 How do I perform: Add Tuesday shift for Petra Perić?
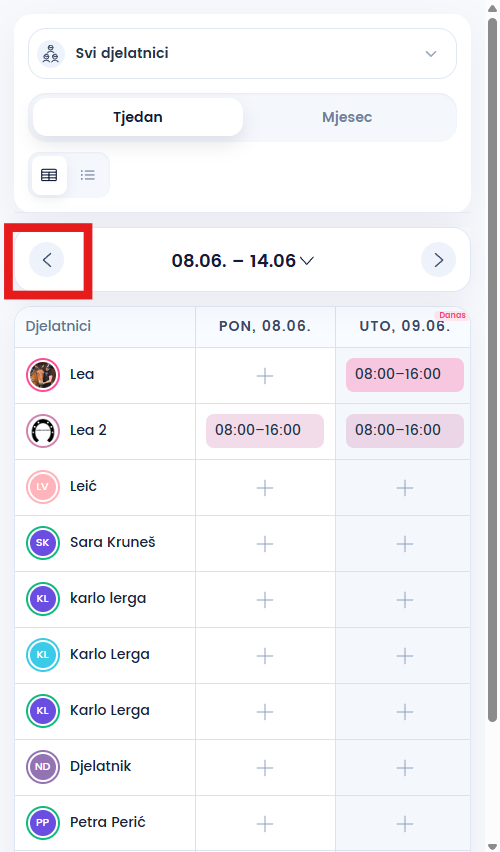[x=405, y=824]
